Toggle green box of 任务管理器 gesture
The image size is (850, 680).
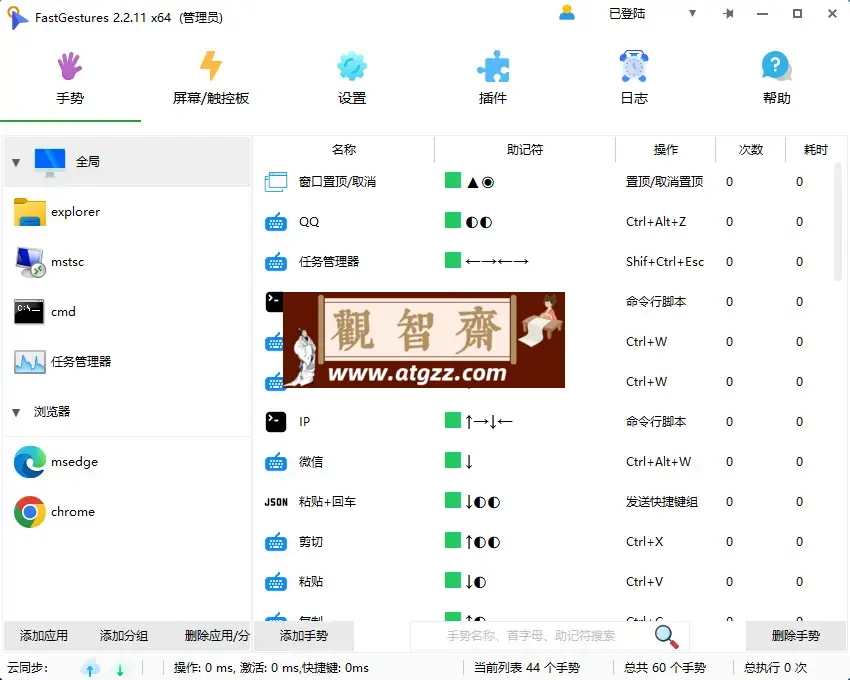coord(453,260)
